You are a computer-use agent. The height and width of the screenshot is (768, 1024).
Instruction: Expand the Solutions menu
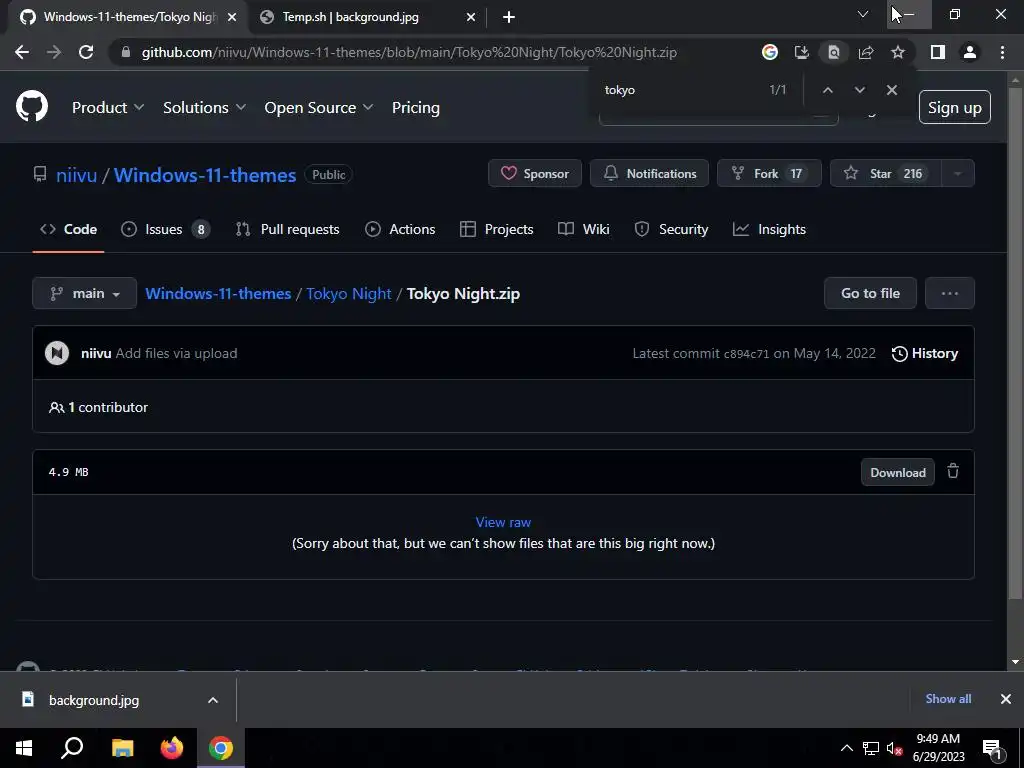tap(204, 107)
